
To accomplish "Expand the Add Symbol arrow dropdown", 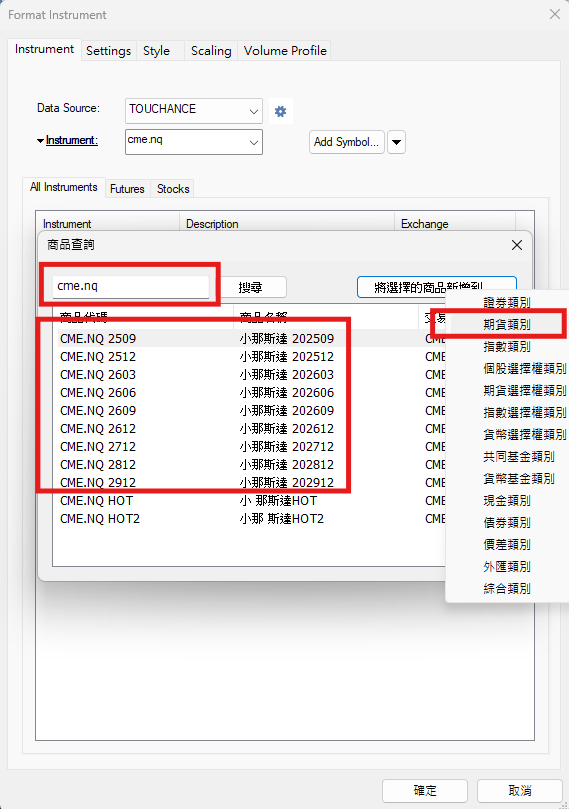I will tap(396, 142).
